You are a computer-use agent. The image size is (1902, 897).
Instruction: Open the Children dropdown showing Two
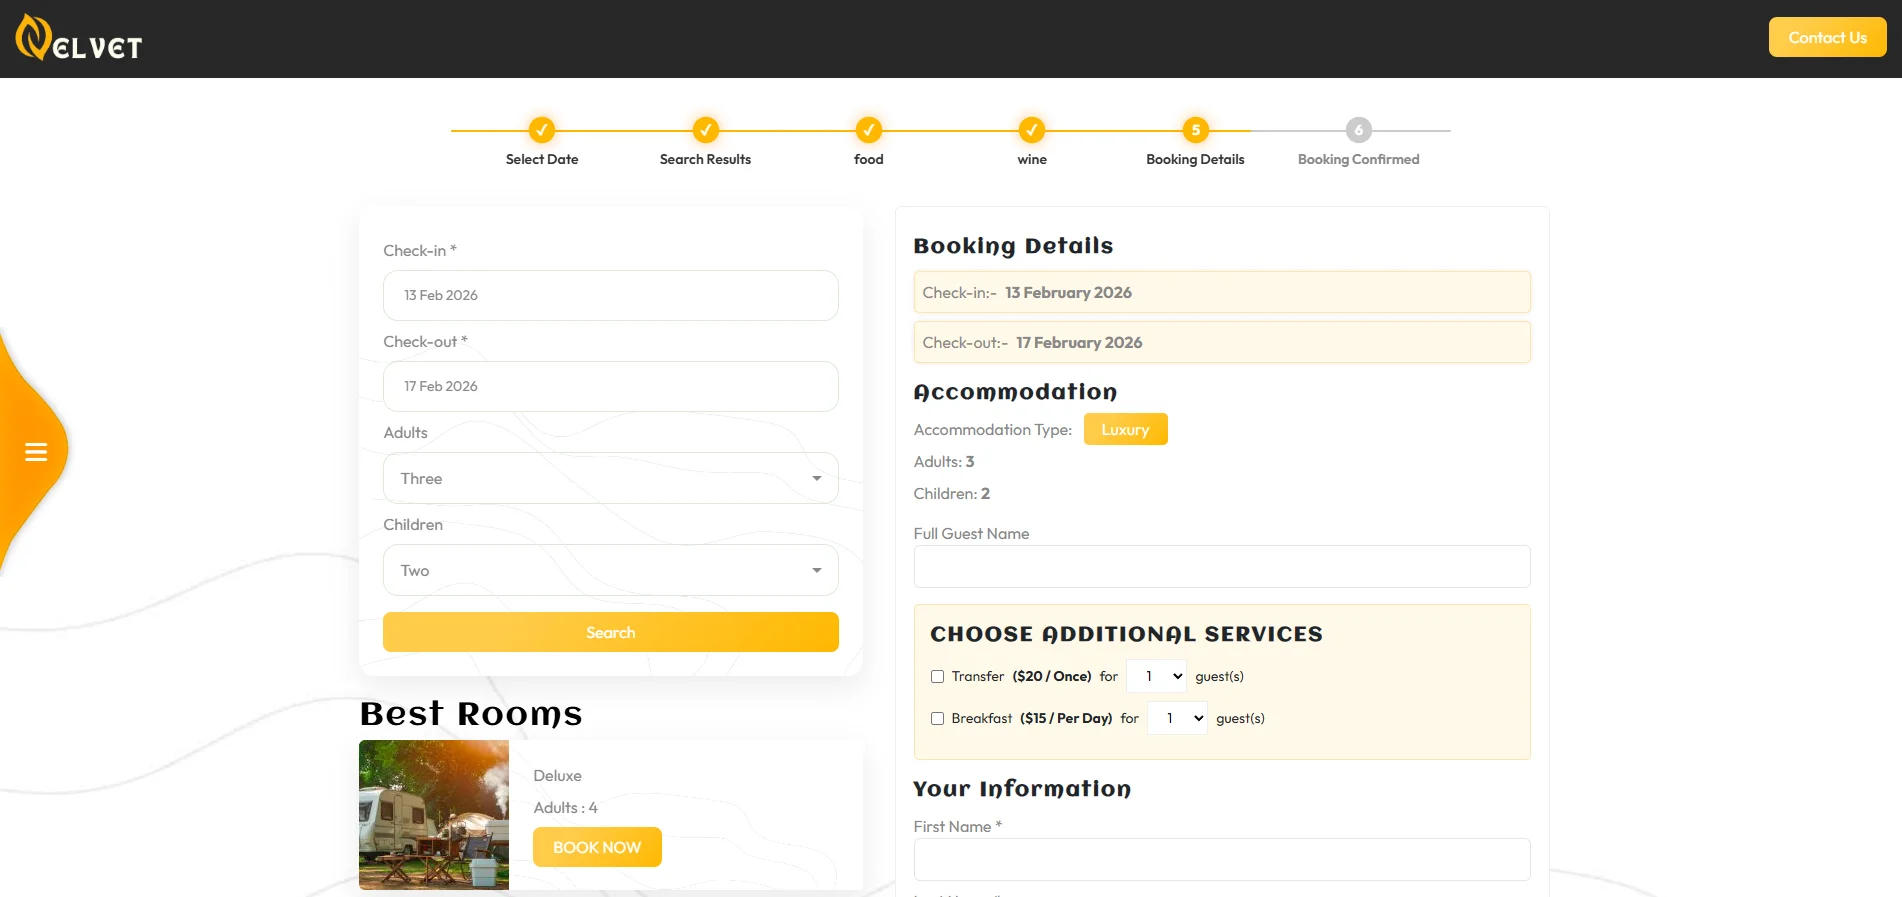point(610,571)
